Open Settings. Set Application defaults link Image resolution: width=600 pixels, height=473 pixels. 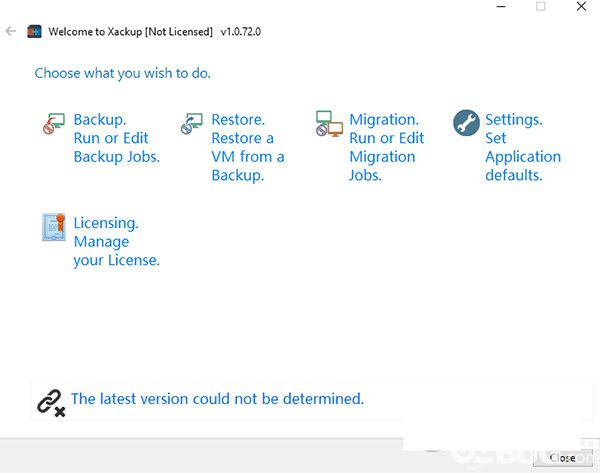pos(523,147)
